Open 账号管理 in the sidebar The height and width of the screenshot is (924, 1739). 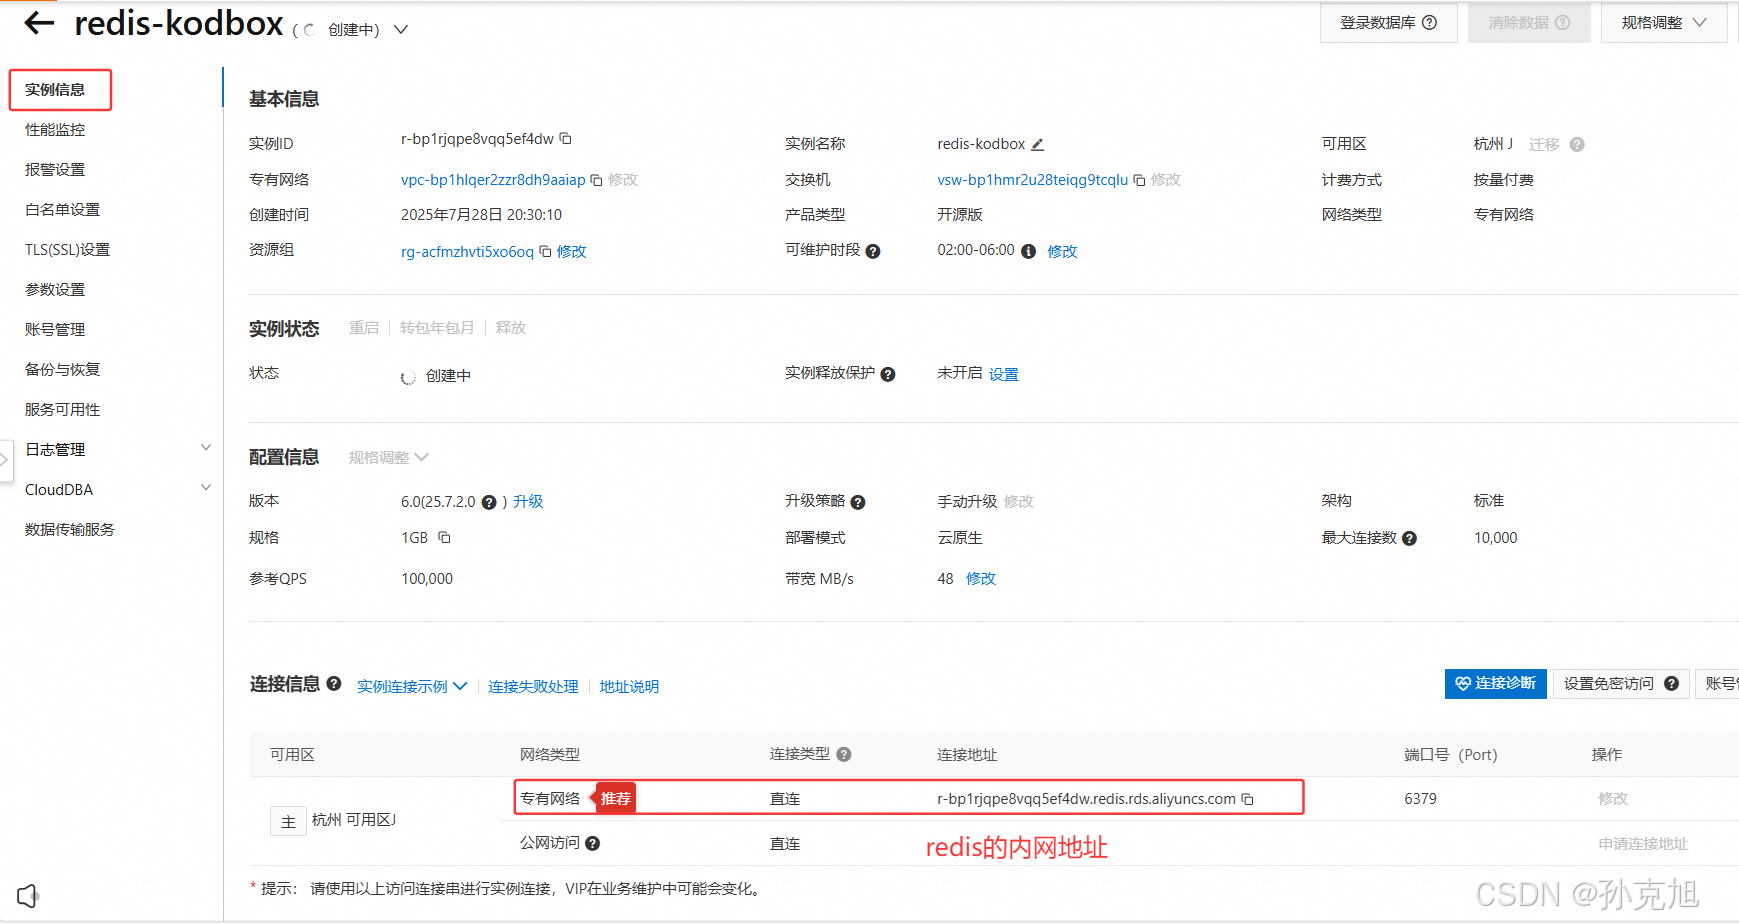55,330
